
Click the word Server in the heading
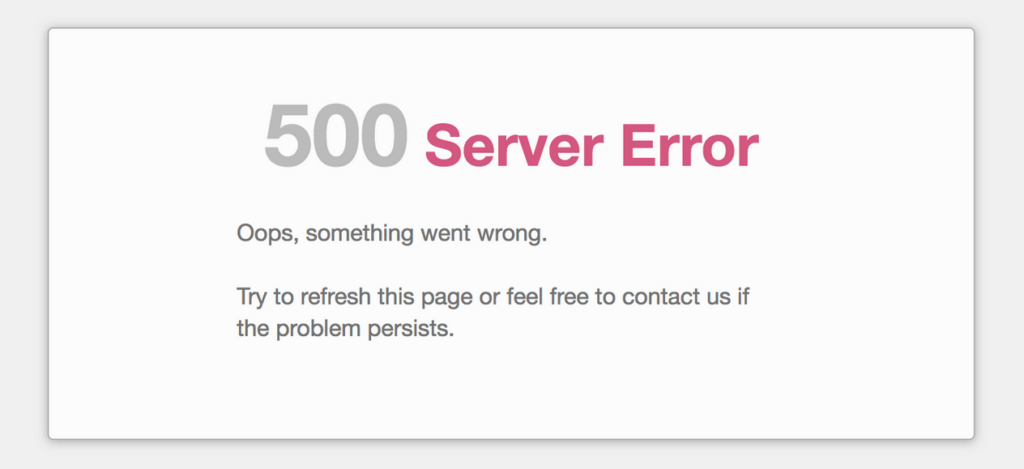click(x=514, y=146)
